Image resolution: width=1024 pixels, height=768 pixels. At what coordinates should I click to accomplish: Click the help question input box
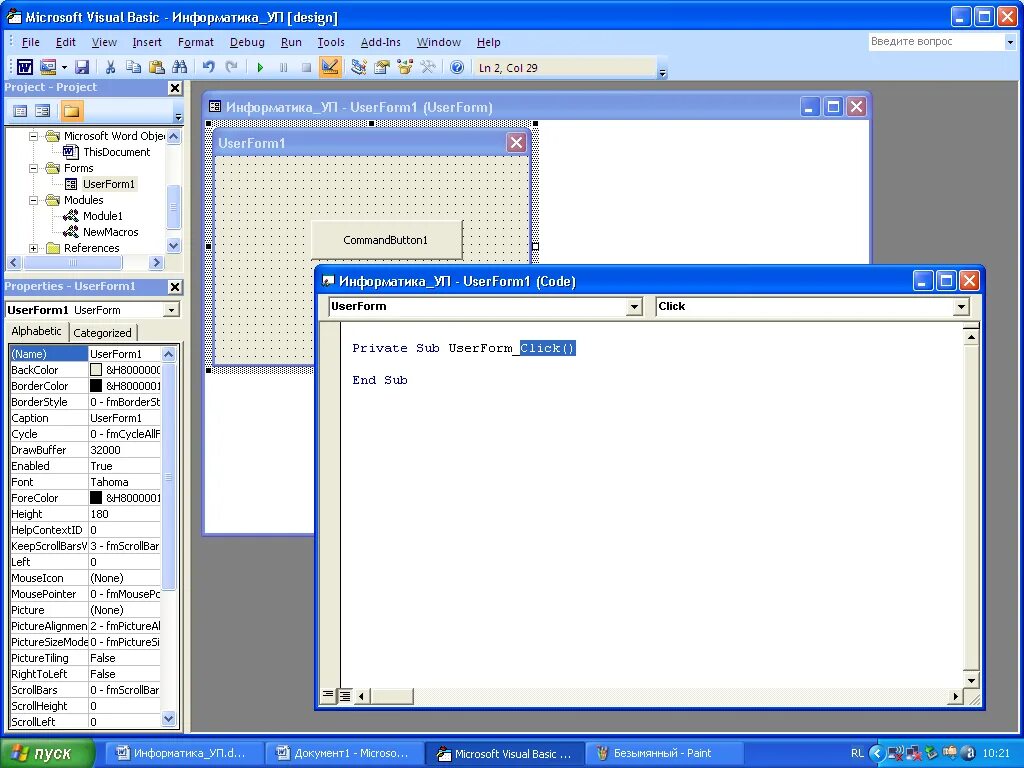tap(936, 42)
